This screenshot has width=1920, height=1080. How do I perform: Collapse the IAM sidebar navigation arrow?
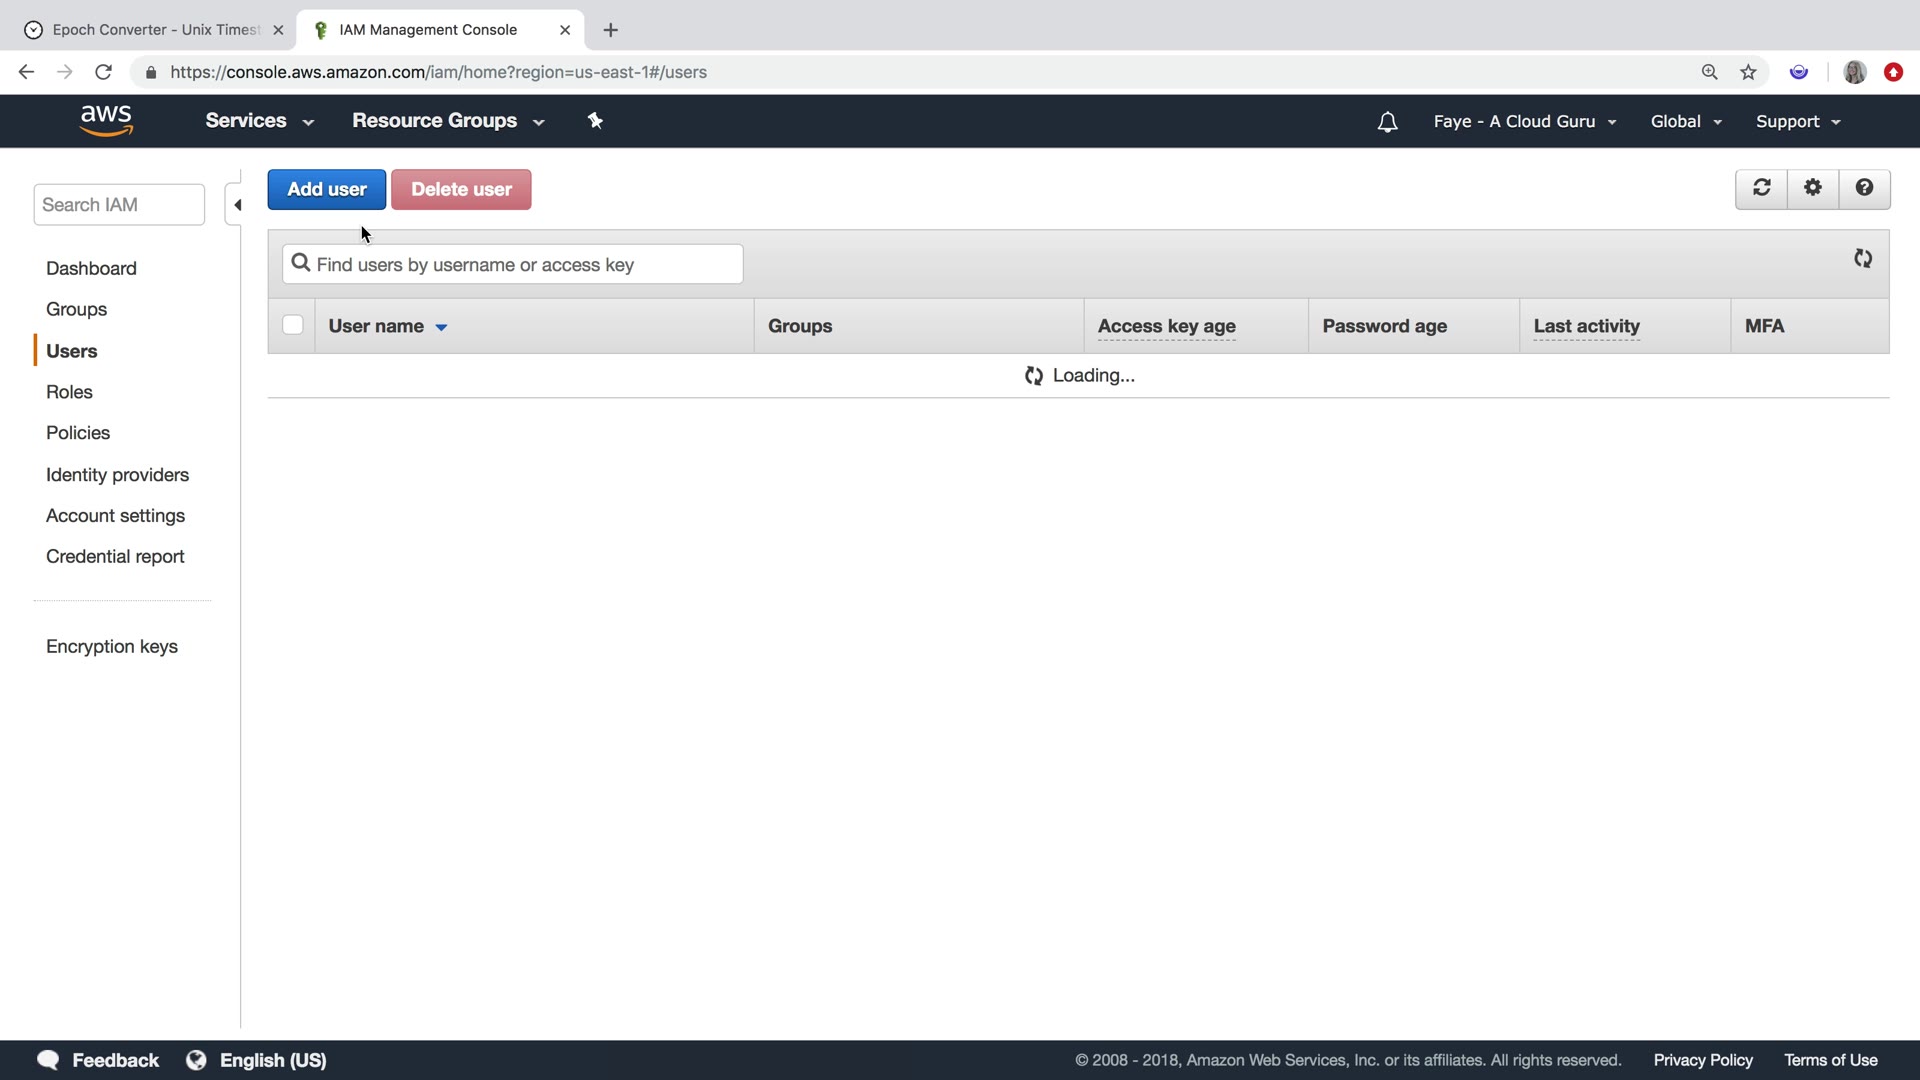pos(237,205)
